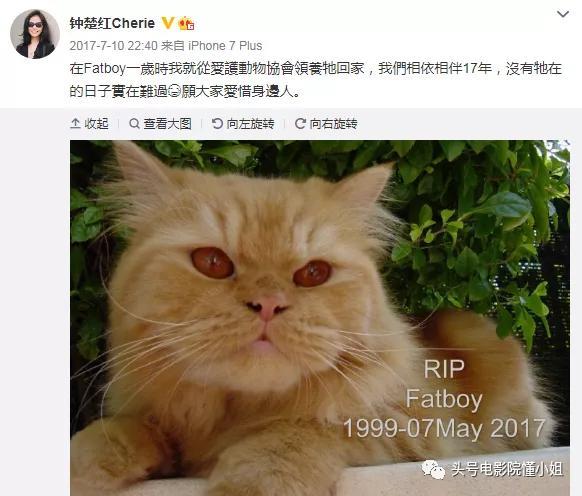Image resolution: width=582 pixels, height=496 pixels.
Task: Open the 钟楚红Cherie profile avatar
Action: coord(35,34)
